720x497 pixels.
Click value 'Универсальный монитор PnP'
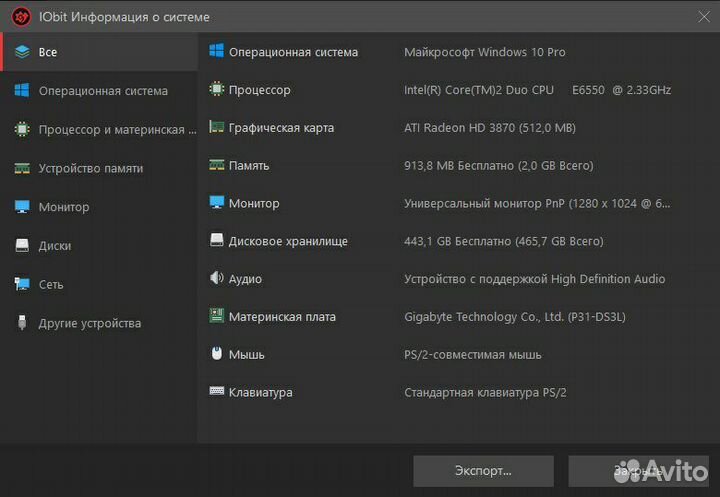484,203
